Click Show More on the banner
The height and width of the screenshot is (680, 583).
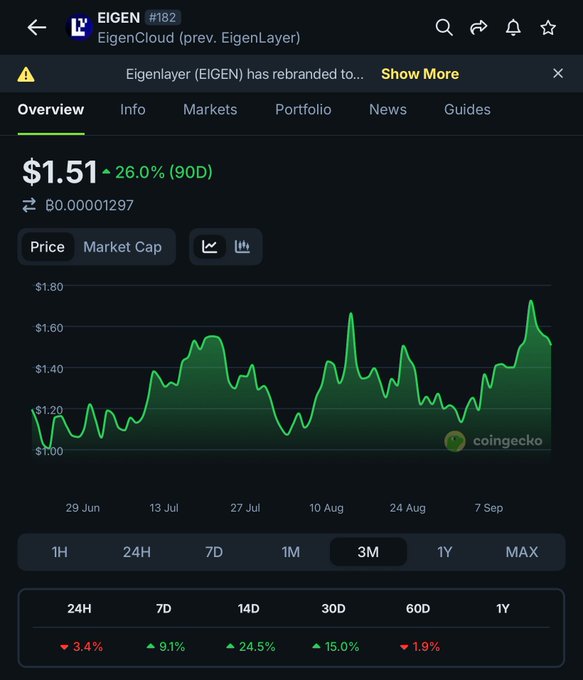click(420, 74)
